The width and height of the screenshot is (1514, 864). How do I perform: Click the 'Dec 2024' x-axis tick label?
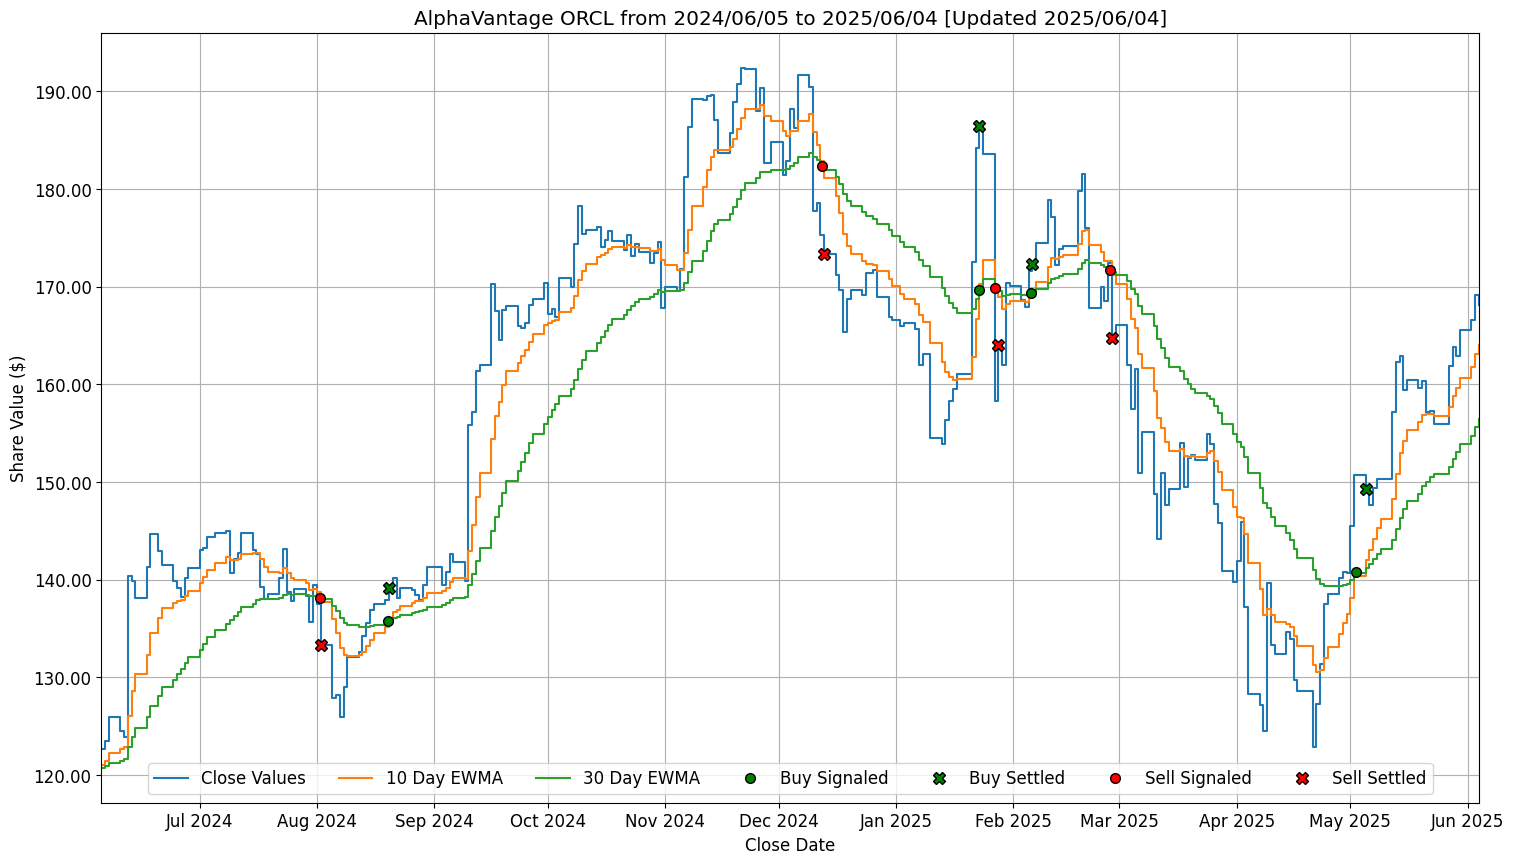[x=780, y=821]
